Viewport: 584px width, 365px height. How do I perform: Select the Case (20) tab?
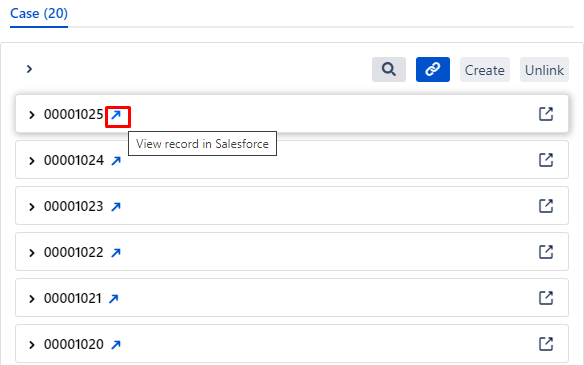tap(39, 14)
